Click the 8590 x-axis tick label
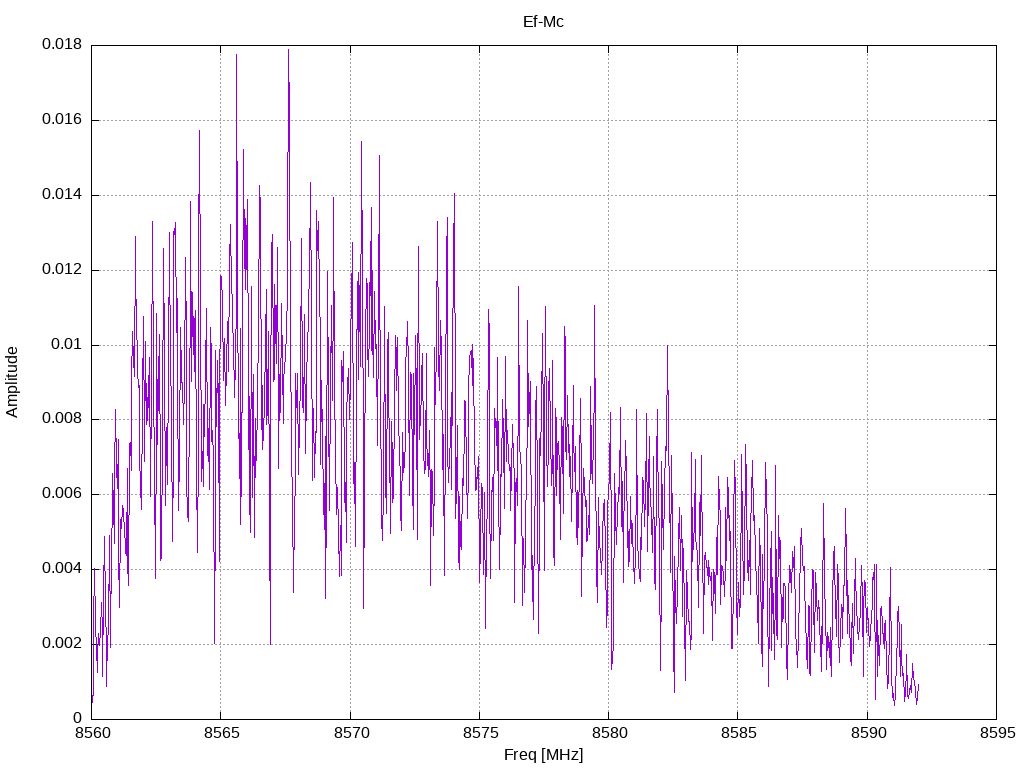1024x768 pixels. (867, 733)
